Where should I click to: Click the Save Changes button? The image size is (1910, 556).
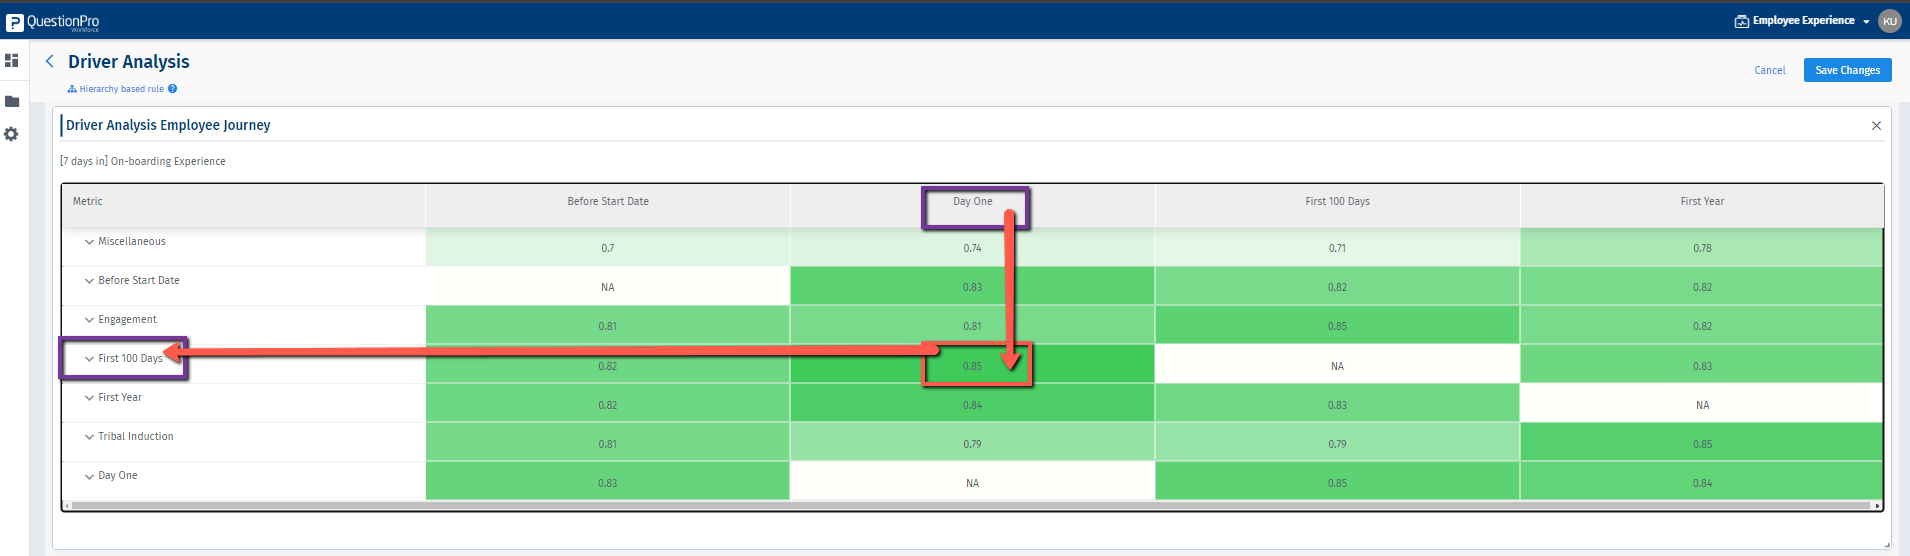pos(1847,70)
